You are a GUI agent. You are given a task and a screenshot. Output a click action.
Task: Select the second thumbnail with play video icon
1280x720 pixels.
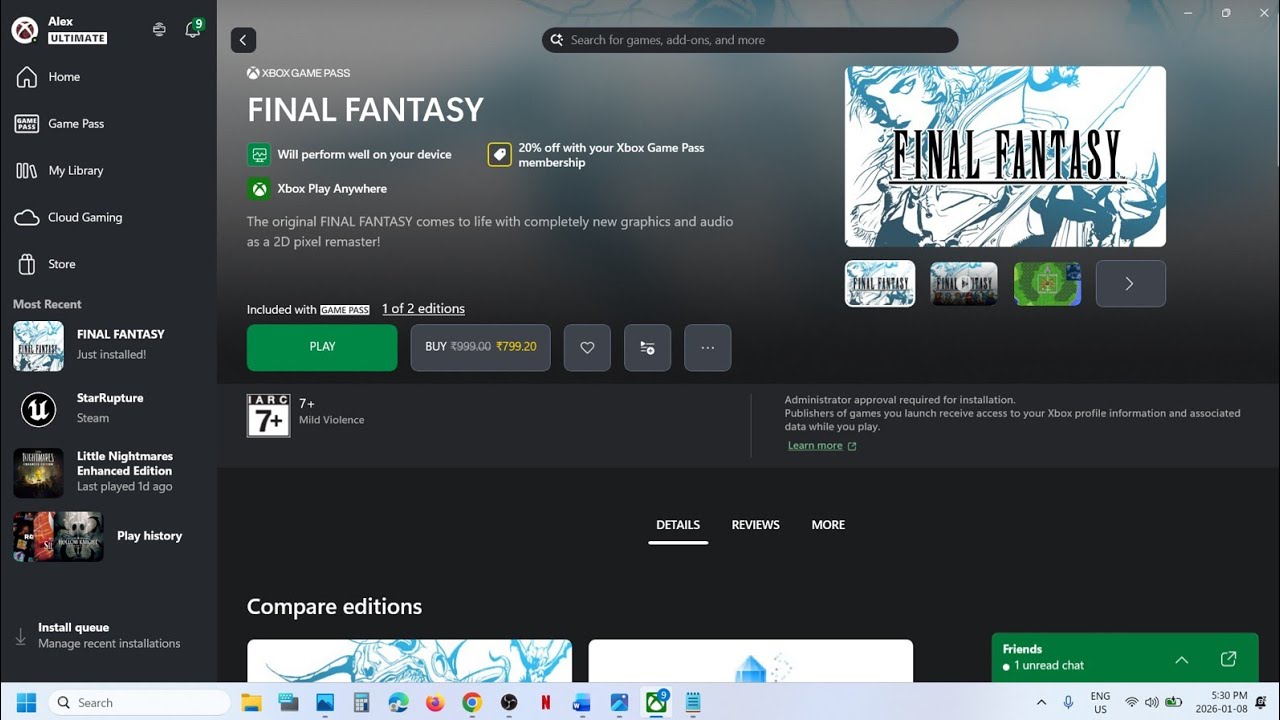point(964,284)
